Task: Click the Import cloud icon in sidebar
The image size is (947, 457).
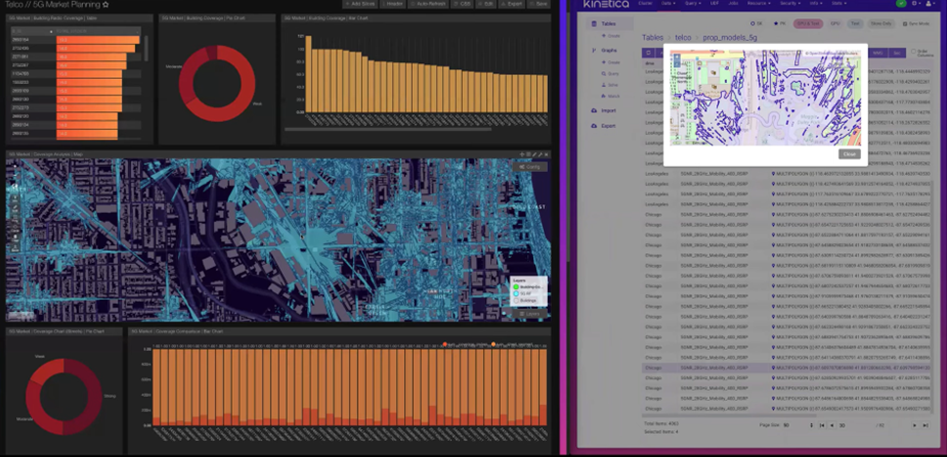Action: [x=594, y=110]
